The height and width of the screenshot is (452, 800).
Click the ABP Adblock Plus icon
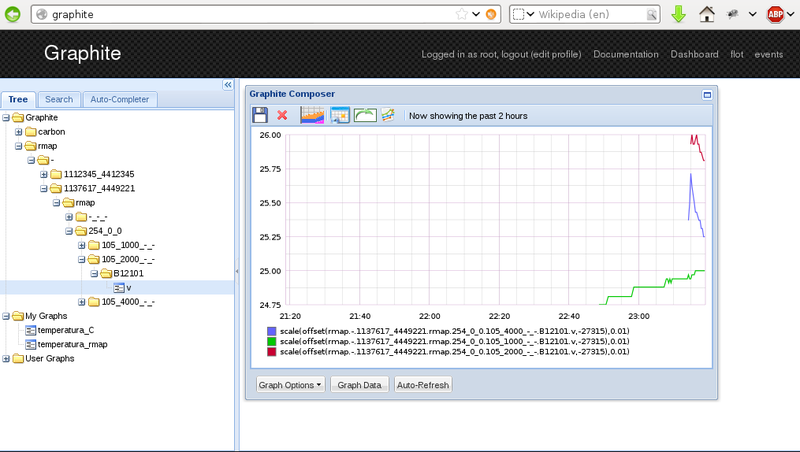776,14
